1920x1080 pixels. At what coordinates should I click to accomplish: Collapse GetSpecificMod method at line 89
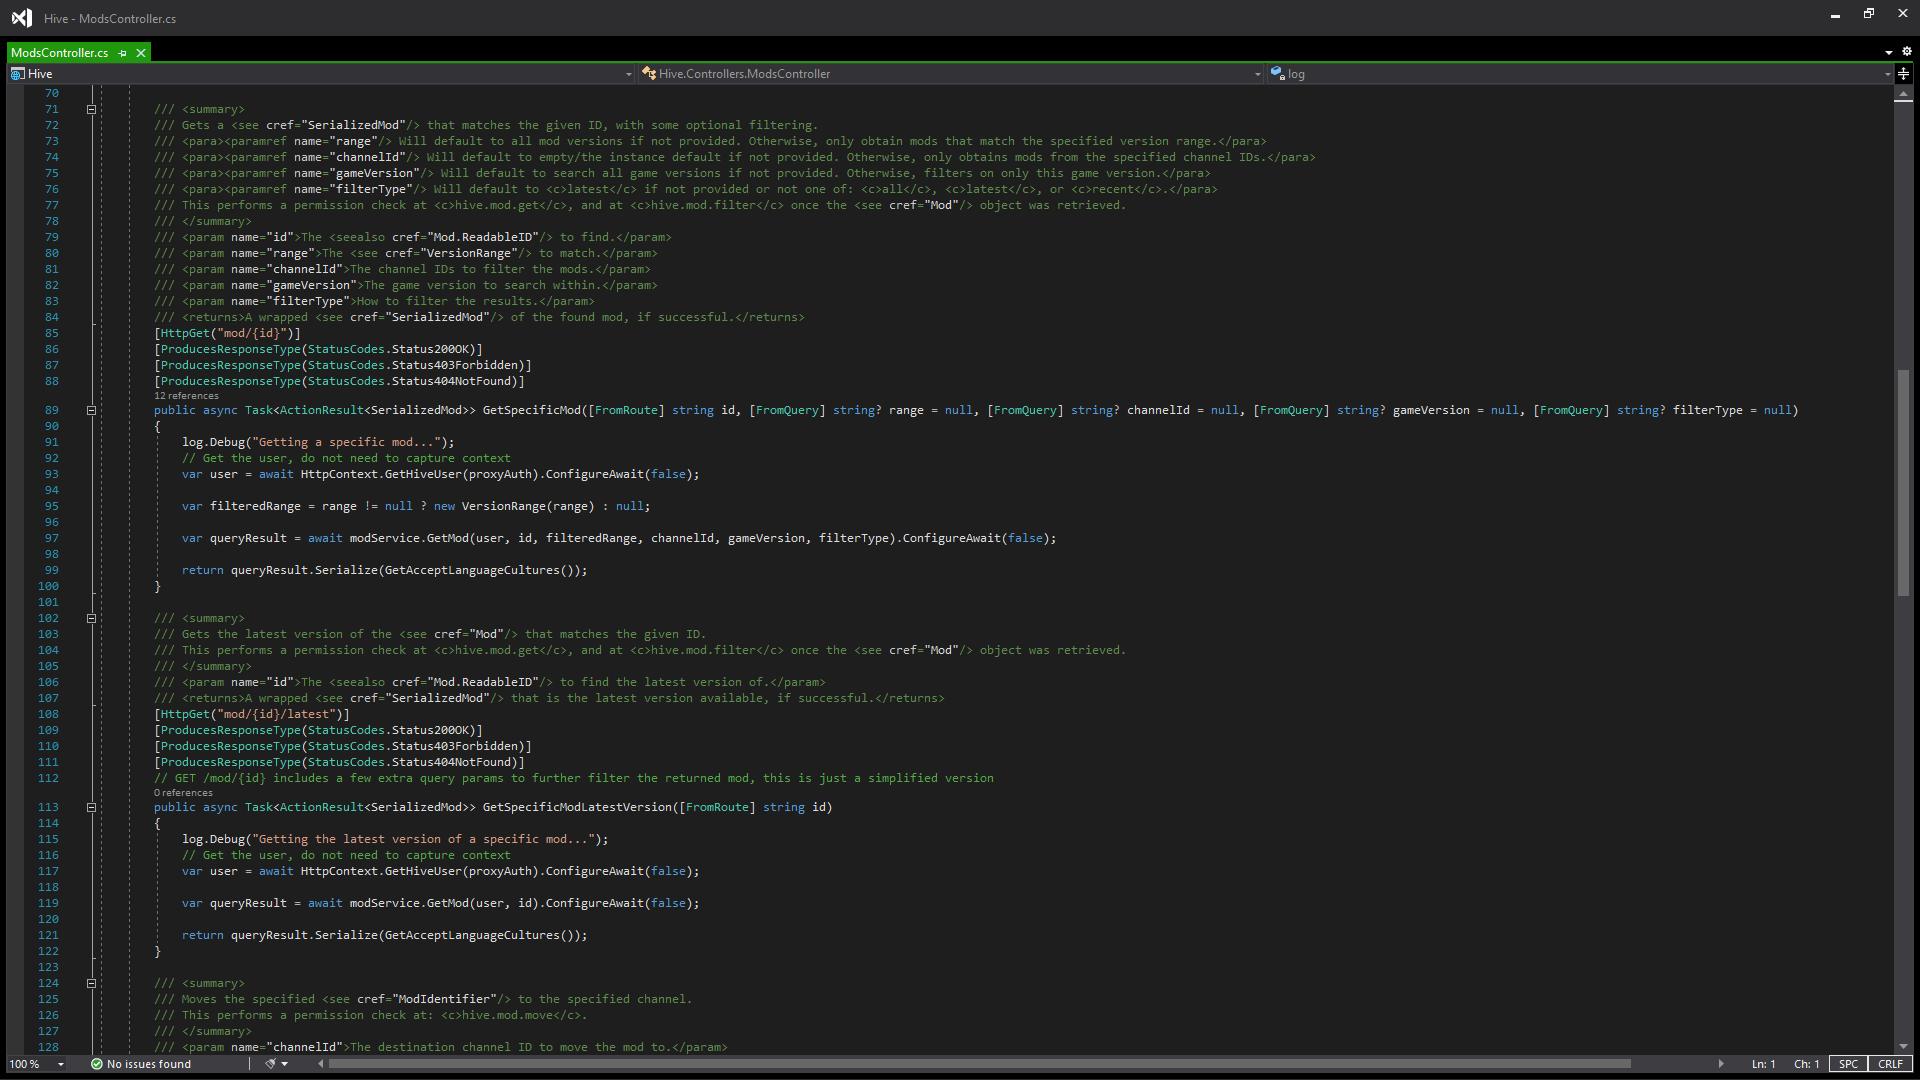pyautogui.click(x=91, y=410)
